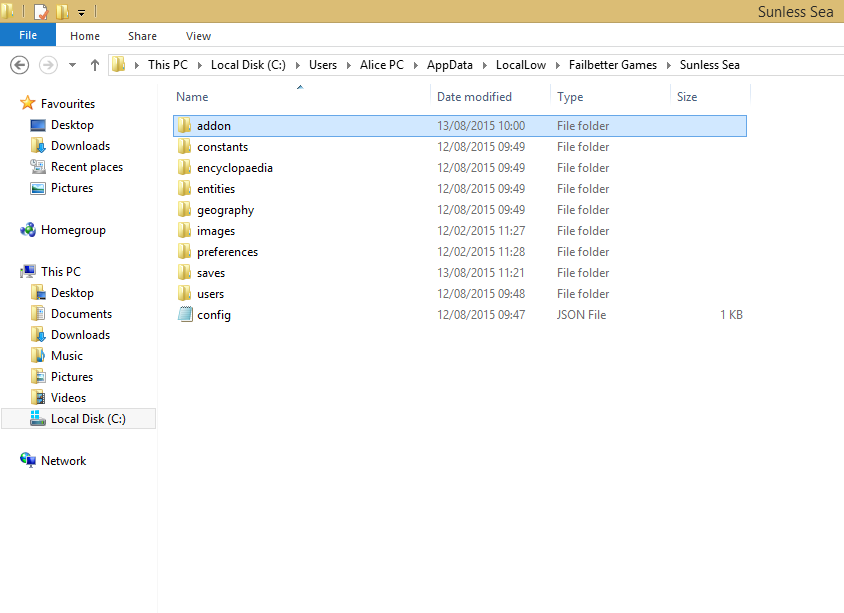Open Documents under This PC
844x613 pixels.
point(71,314)
